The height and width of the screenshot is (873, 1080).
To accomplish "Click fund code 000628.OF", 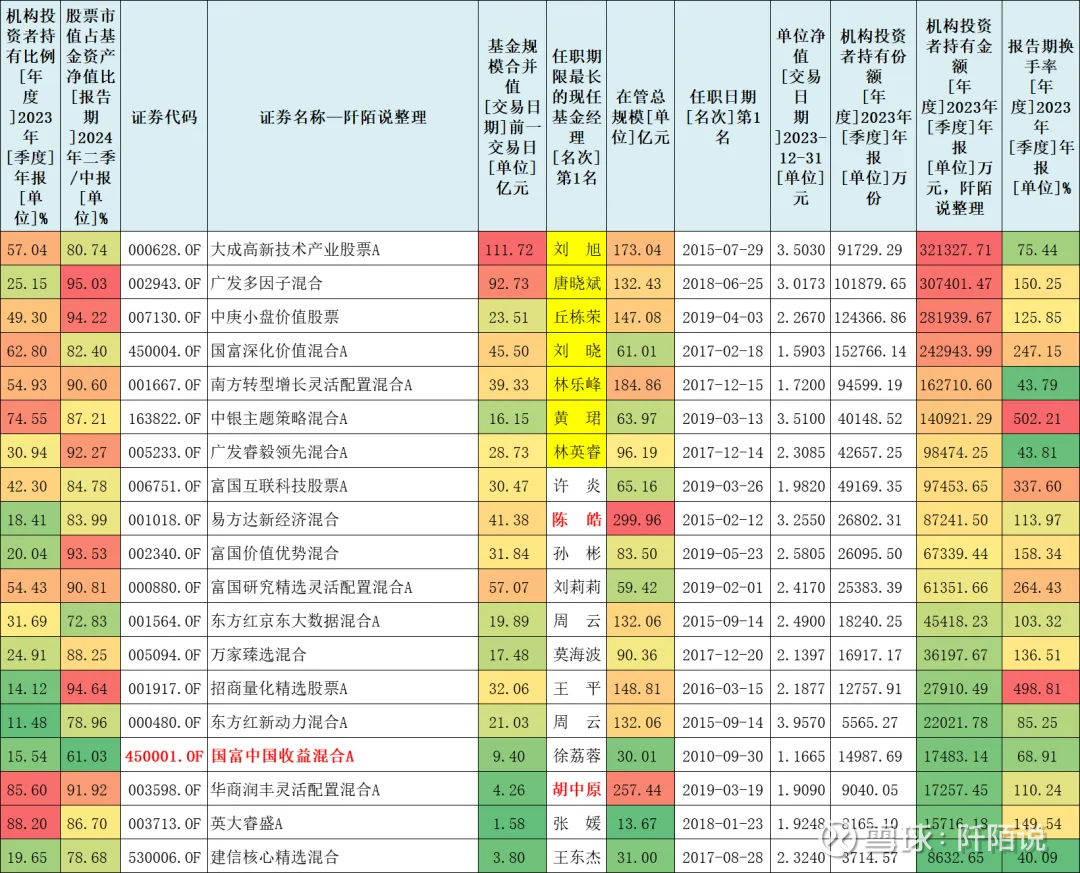I will pos(164,249).
